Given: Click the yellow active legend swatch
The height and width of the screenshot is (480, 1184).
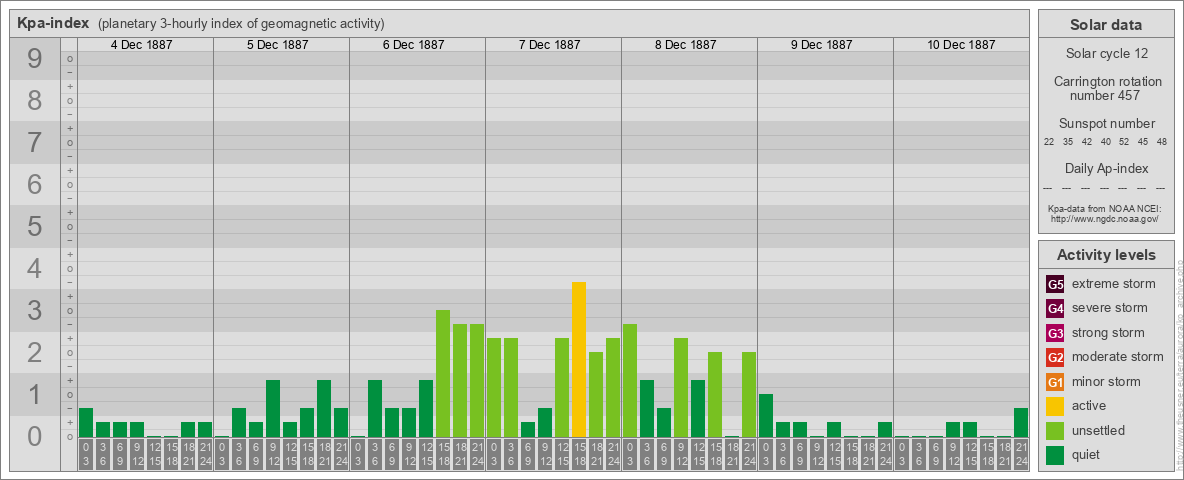Looking at the screenshot, I should (1056, 406).
